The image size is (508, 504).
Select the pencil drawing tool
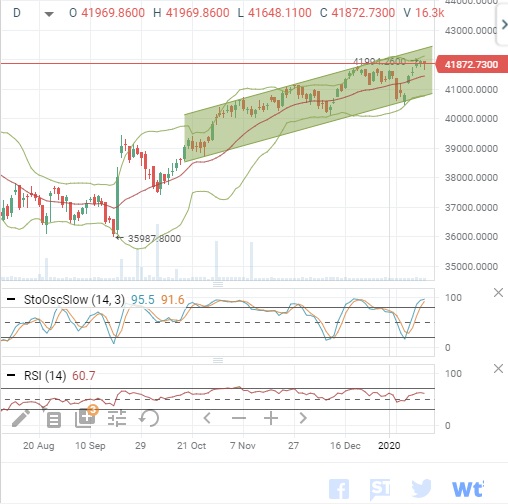click(21, 418)
